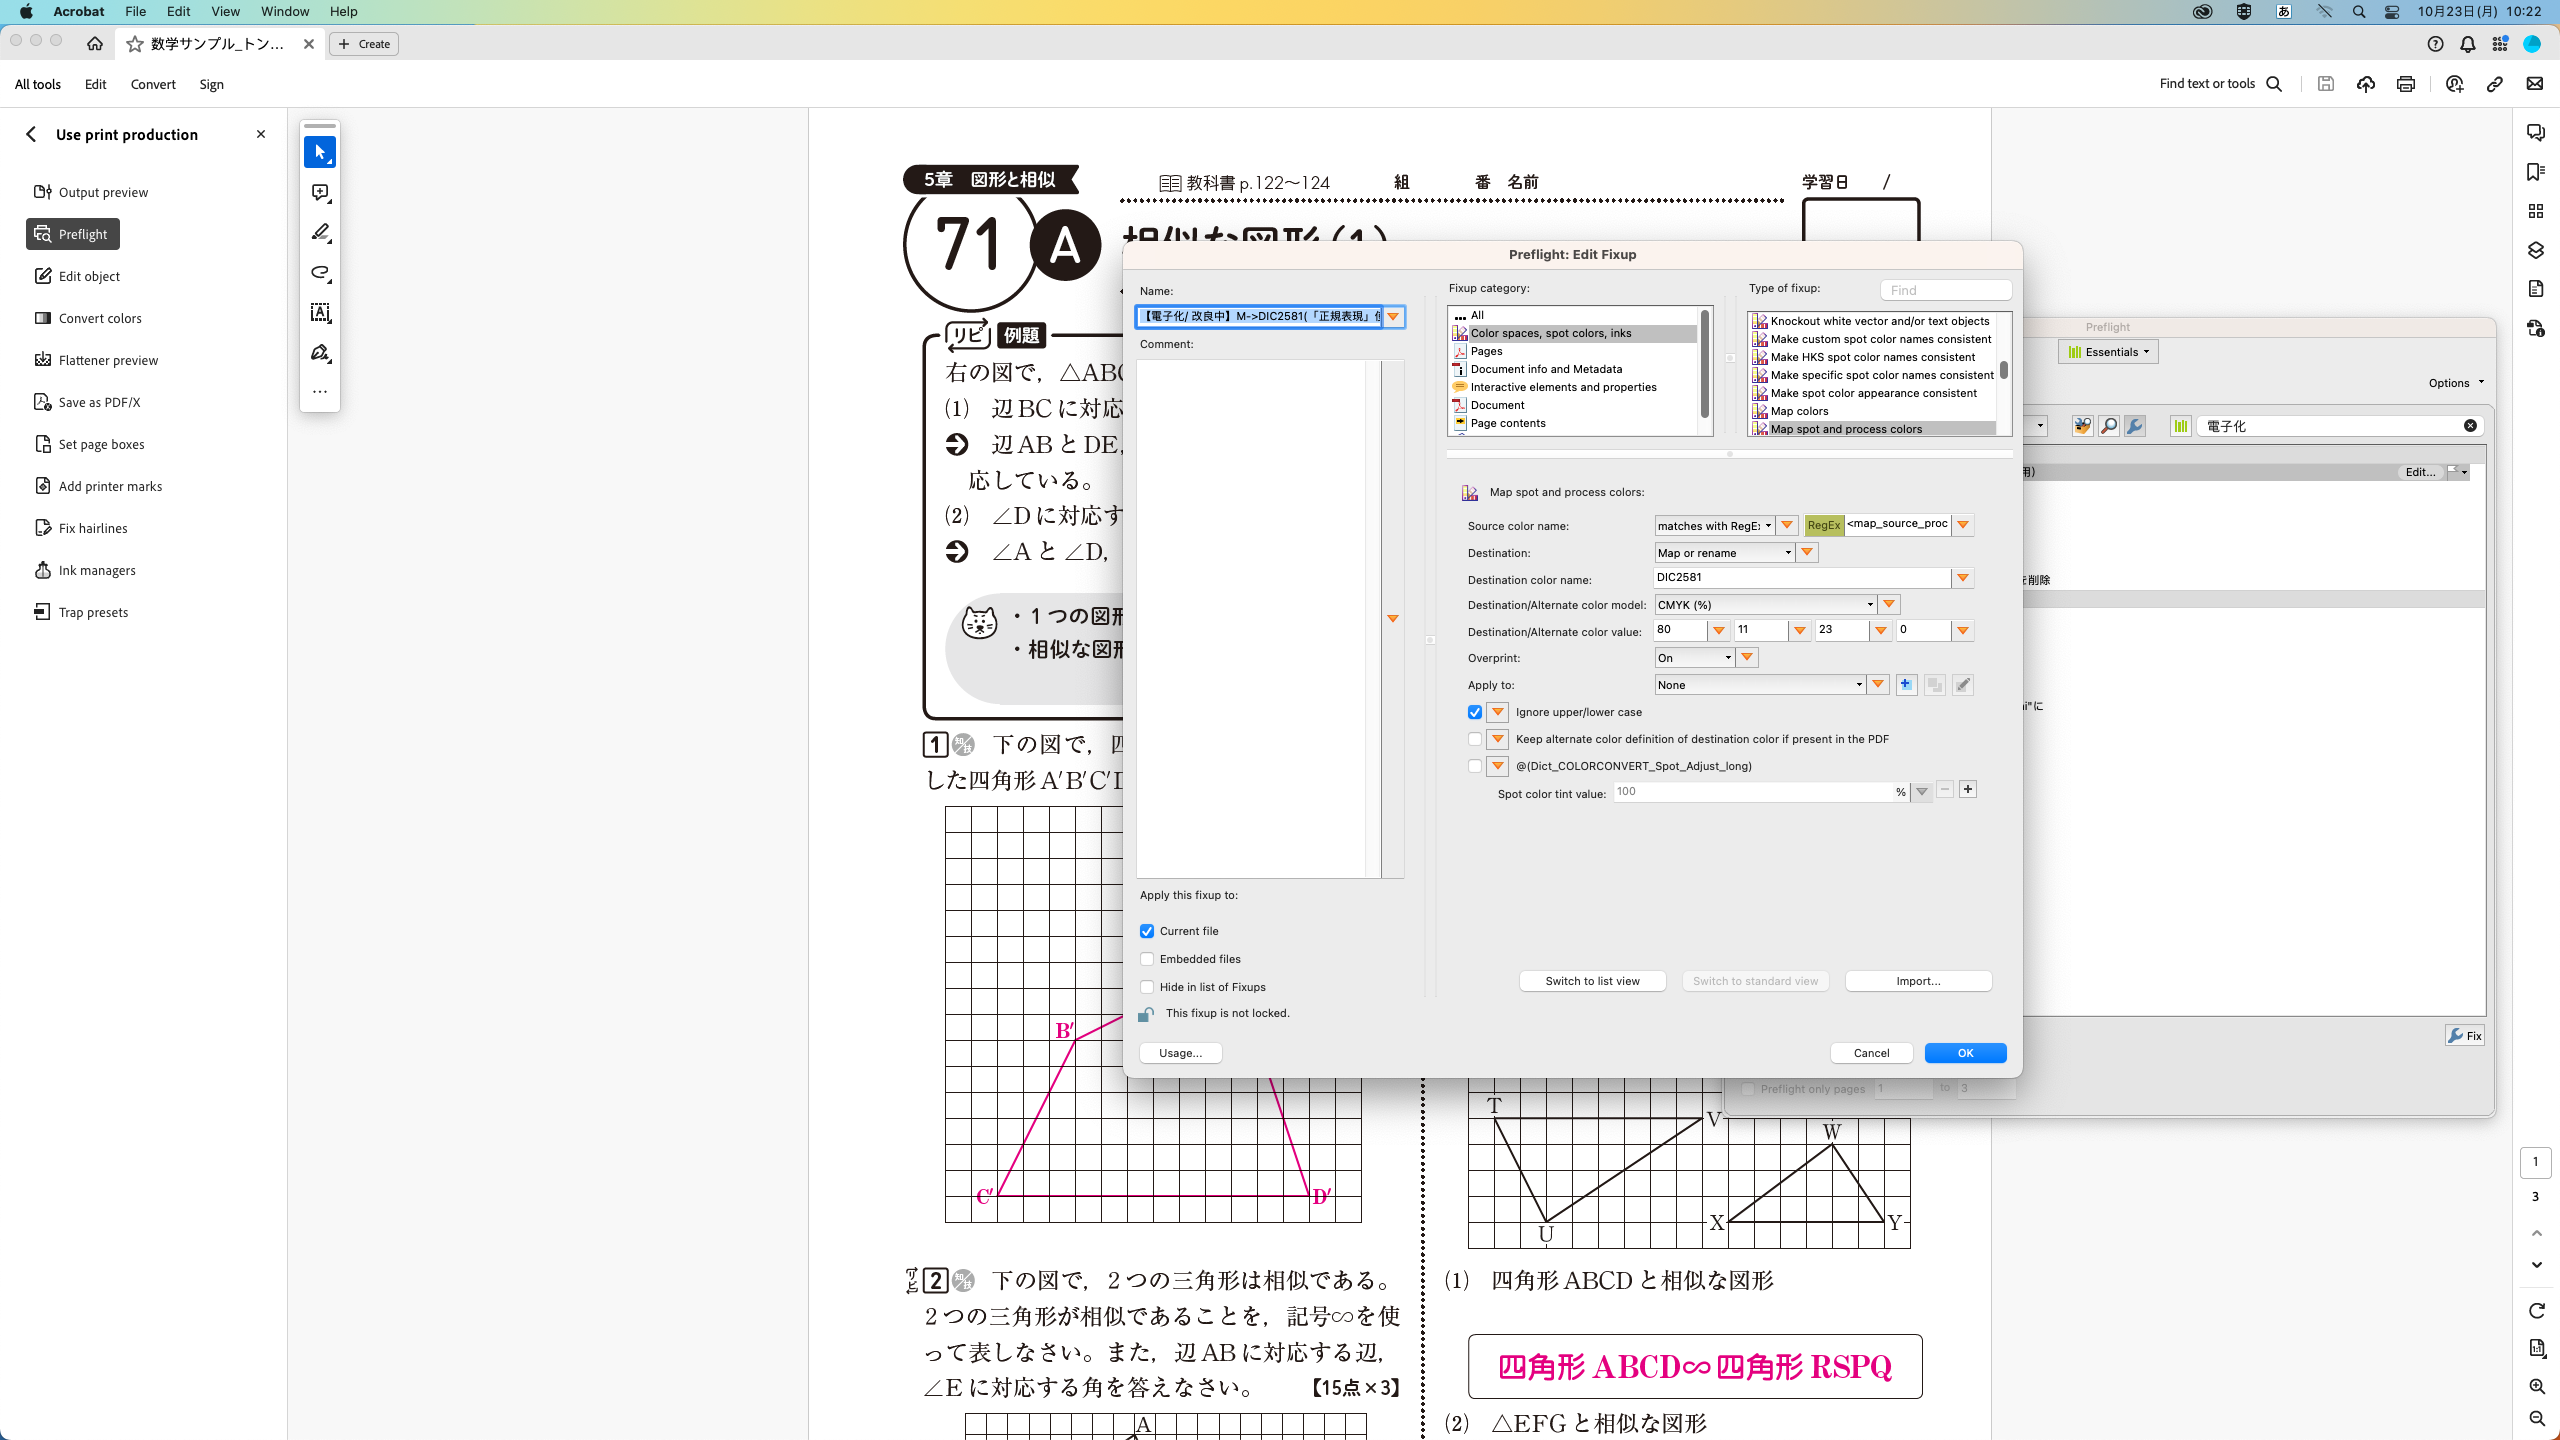Click the Highlight pen tool icon
Viewport: 2560px width, 1440px height.
pyautogui.click(x=320, y=232)
